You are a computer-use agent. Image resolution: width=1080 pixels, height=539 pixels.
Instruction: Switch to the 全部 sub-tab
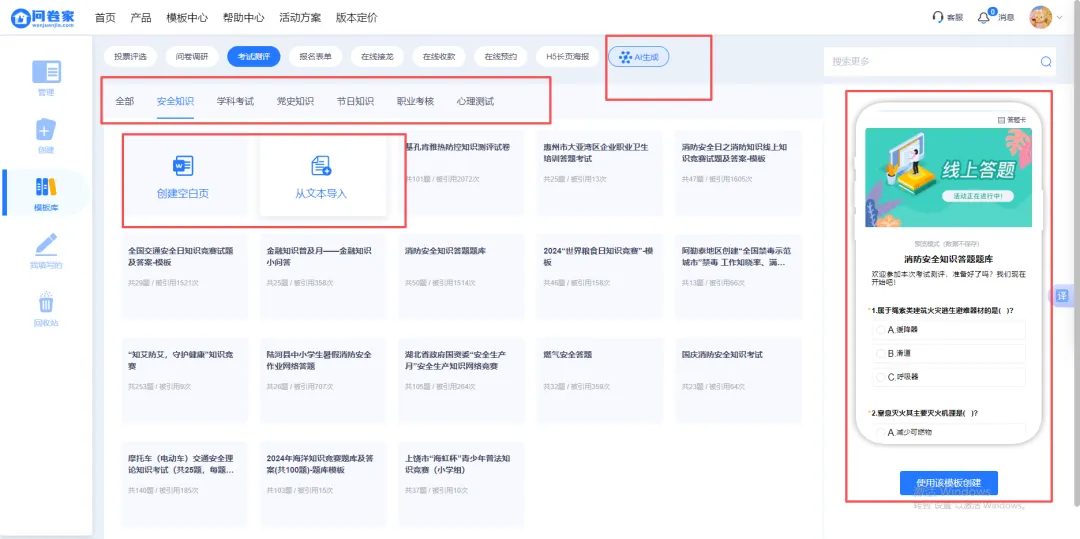click(x=125, y=101)
